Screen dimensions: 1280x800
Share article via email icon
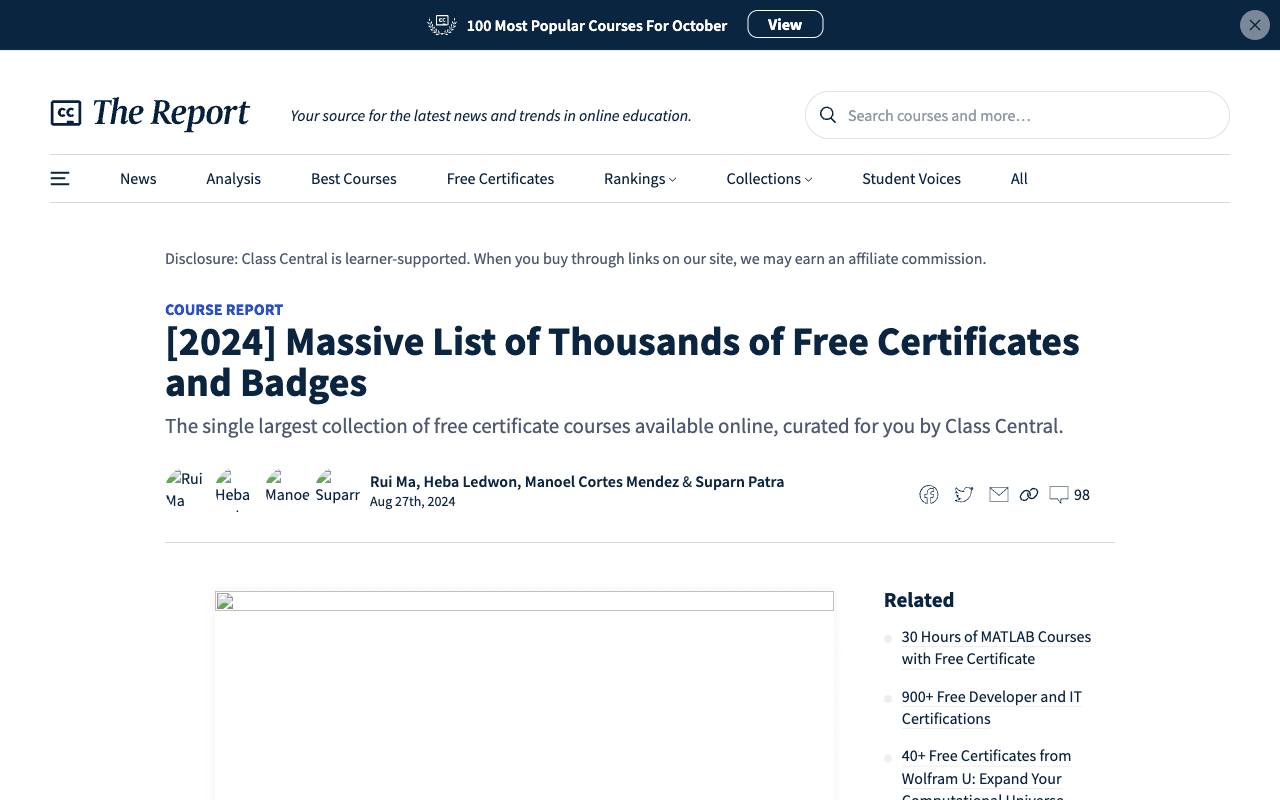tap(999, 495)
